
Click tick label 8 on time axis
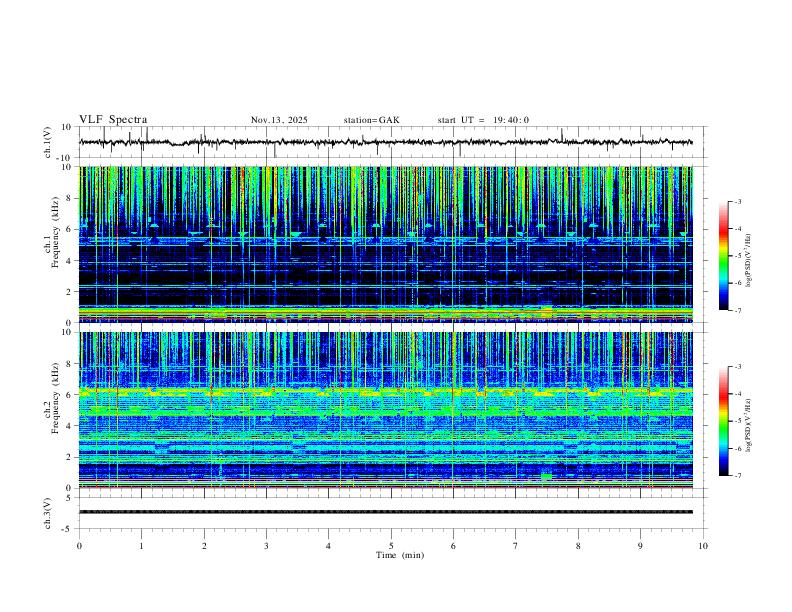click(578, 546)
